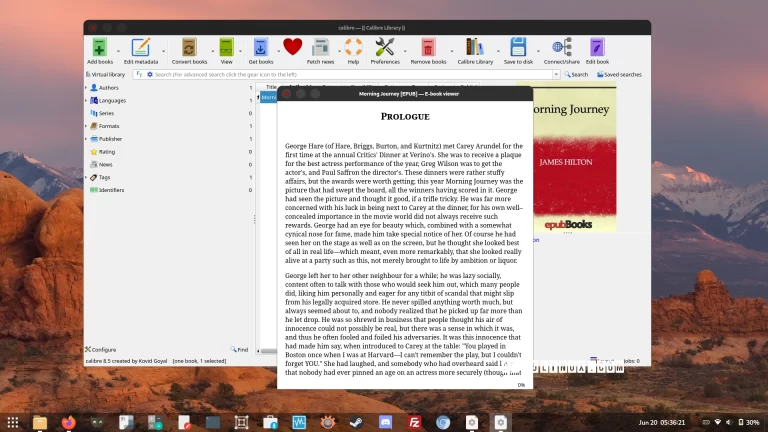Launch Edit book from the toolbar

(597, 48)
